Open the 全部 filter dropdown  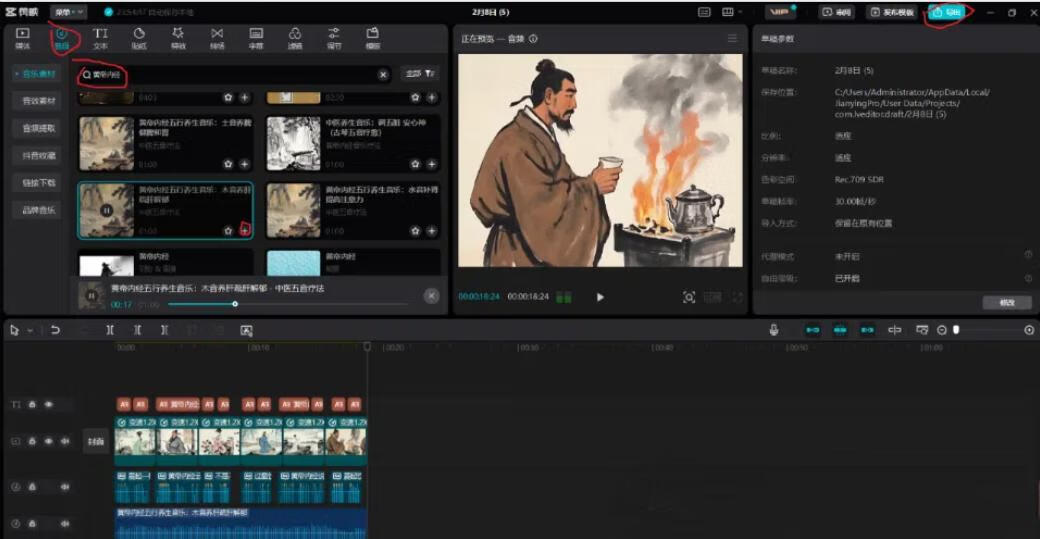(x=420, y=74)
